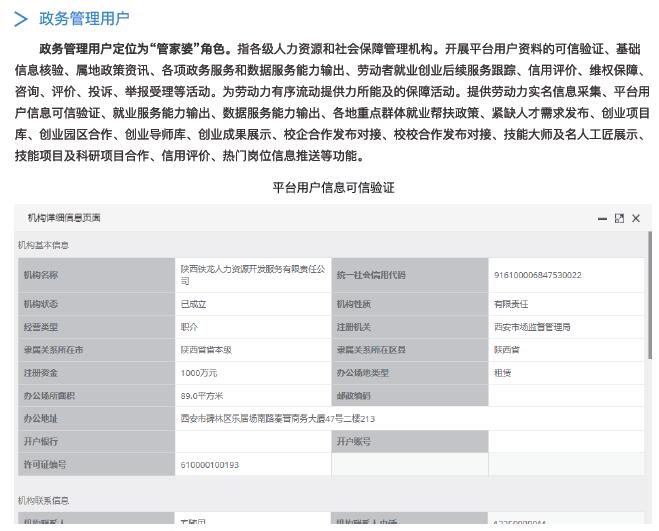The height and width of the screenshot is (531, 659).
Task: Click the 机构基本信息 section header
Action: coord(43,245)
